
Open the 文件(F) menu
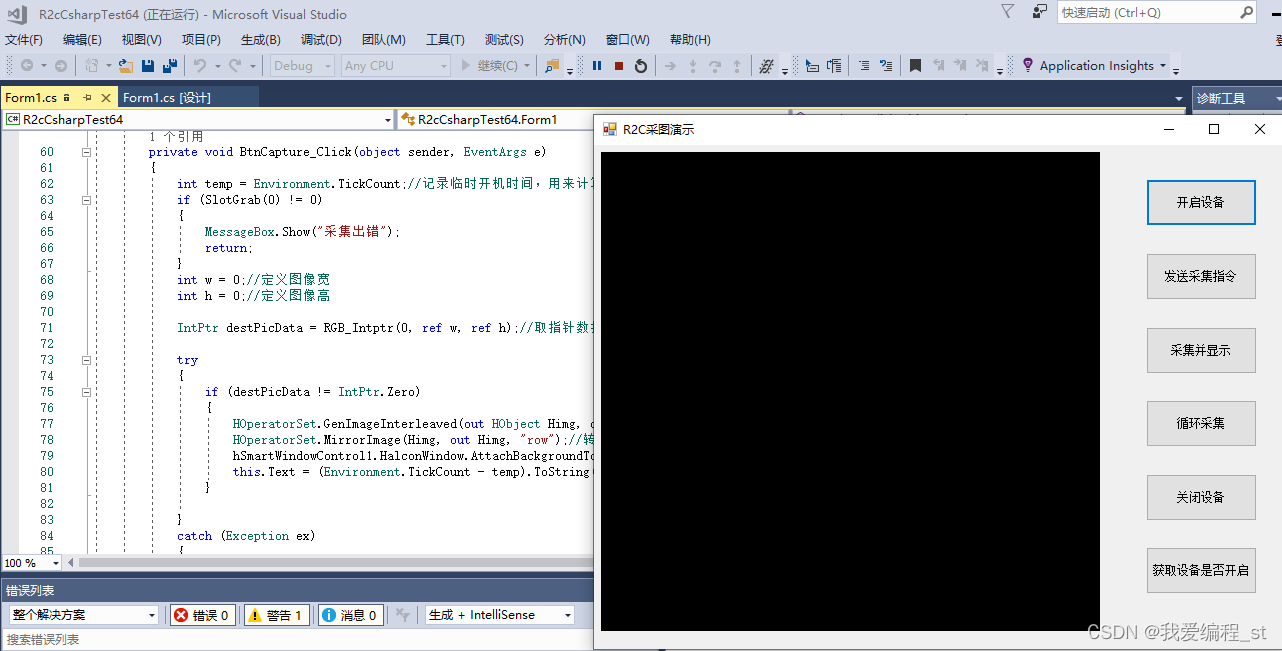tap(24, 40)
